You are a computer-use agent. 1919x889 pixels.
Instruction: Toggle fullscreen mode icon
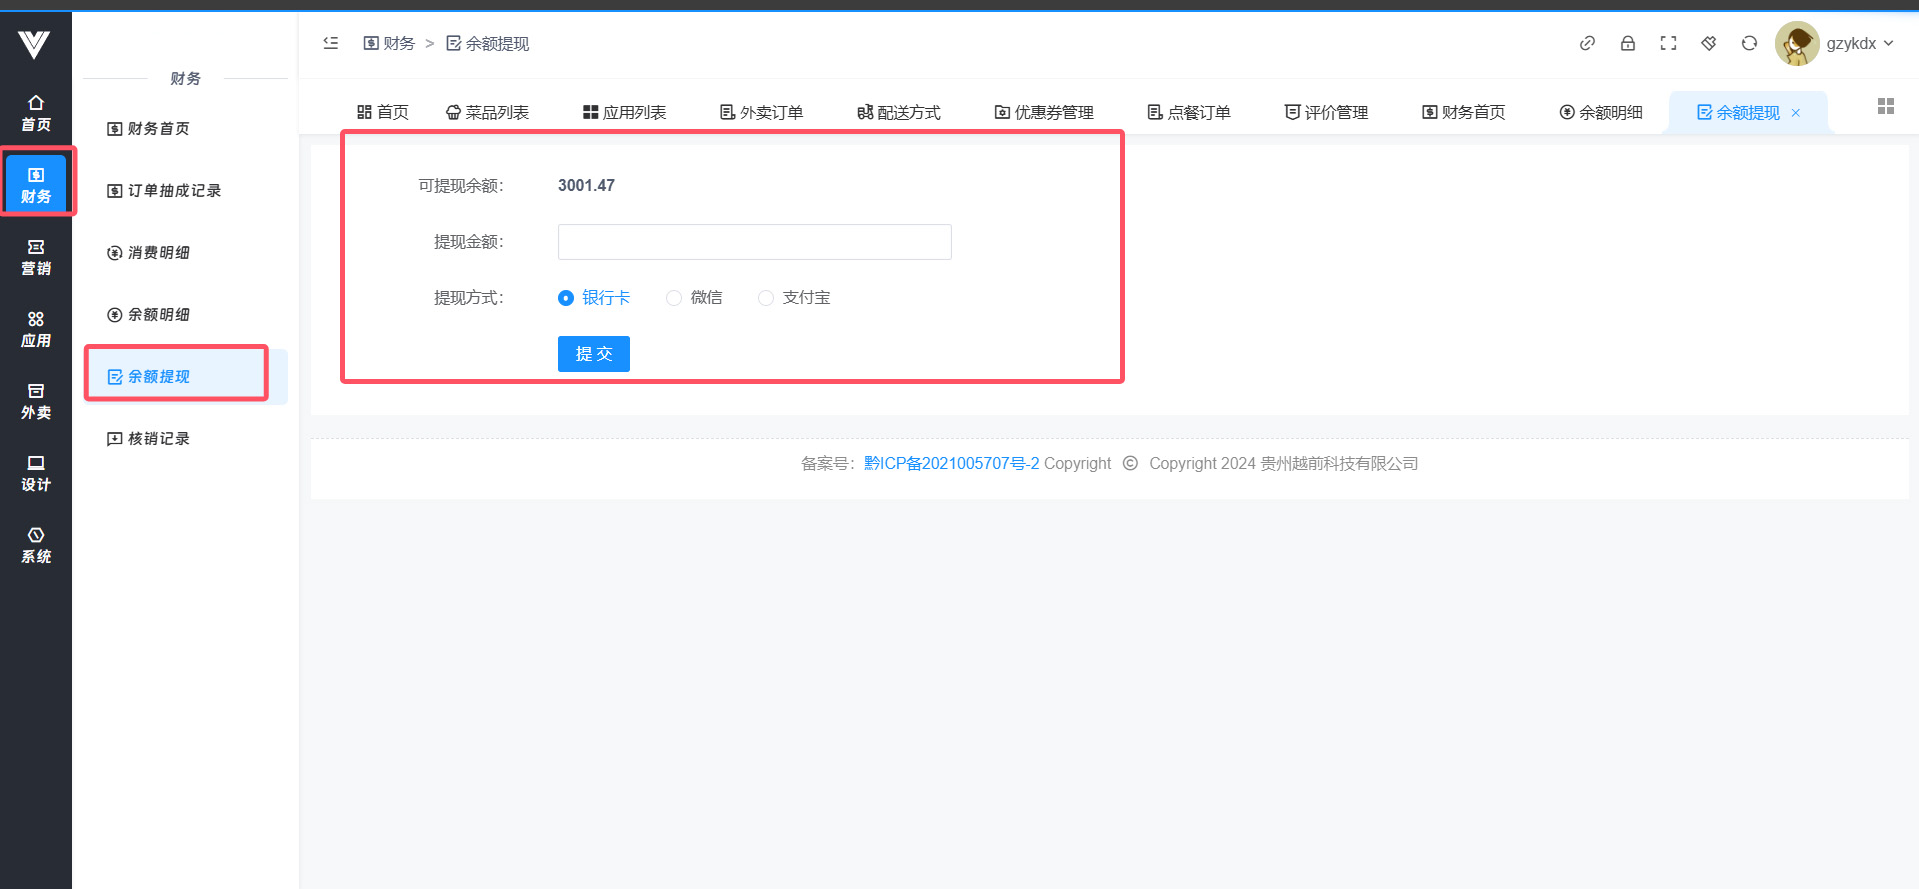tap(1668, 43)
